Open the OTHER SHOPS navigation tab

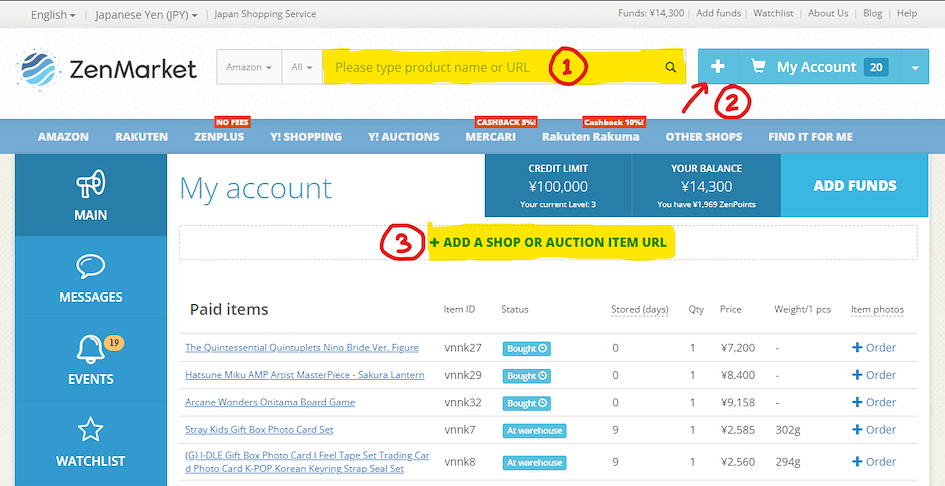[x=704, y=137]
